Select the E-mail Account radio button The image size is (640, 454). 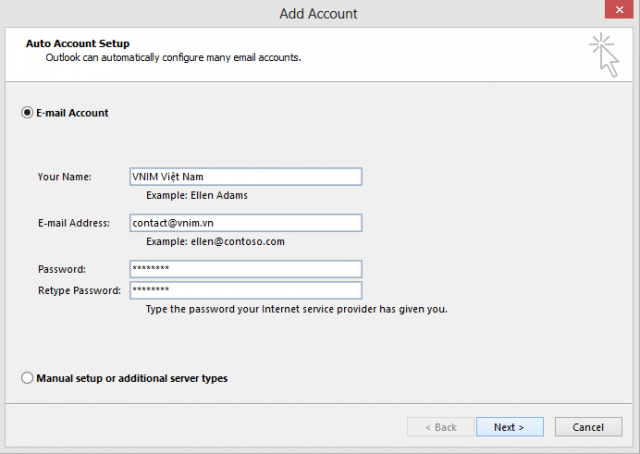click(x=27, y=113)
